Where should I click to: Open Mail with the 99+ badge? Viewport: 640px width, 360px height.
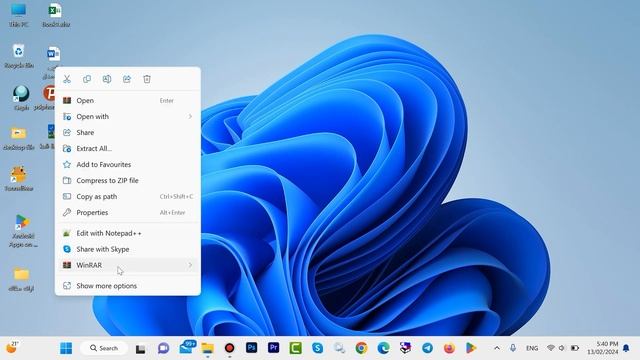pos(187,347)
